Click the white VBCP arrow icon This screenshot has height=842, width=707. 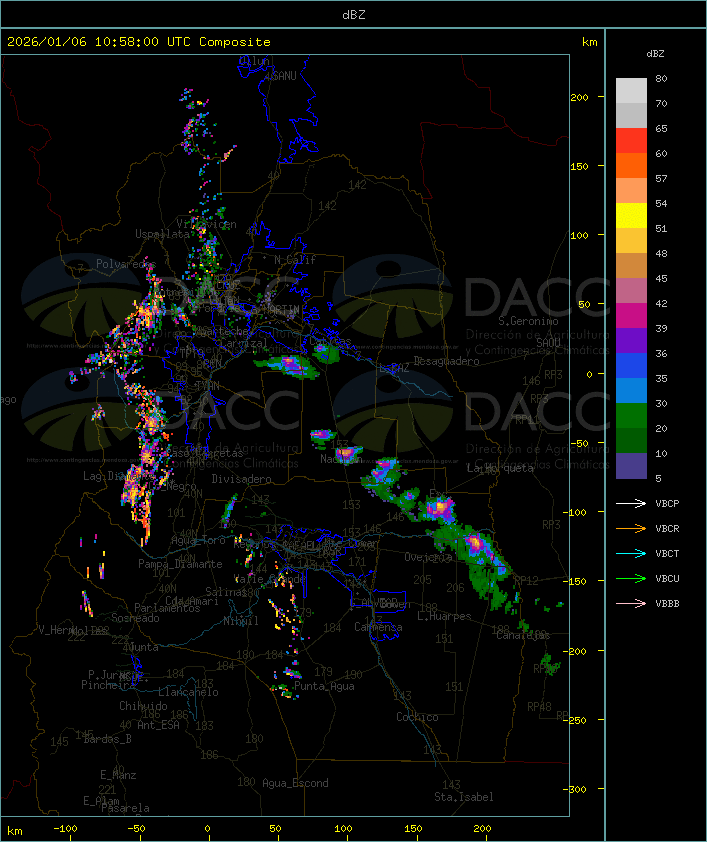pos(631,503)
